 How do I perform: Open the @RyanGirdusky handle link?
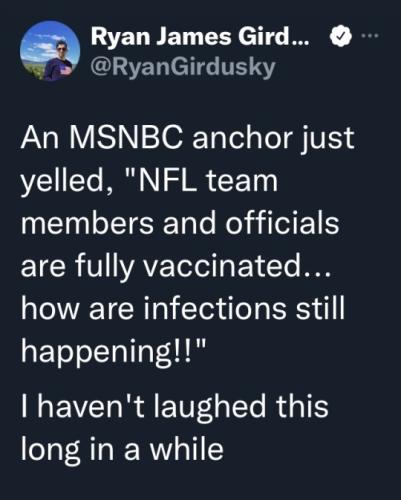coord(183,68)
